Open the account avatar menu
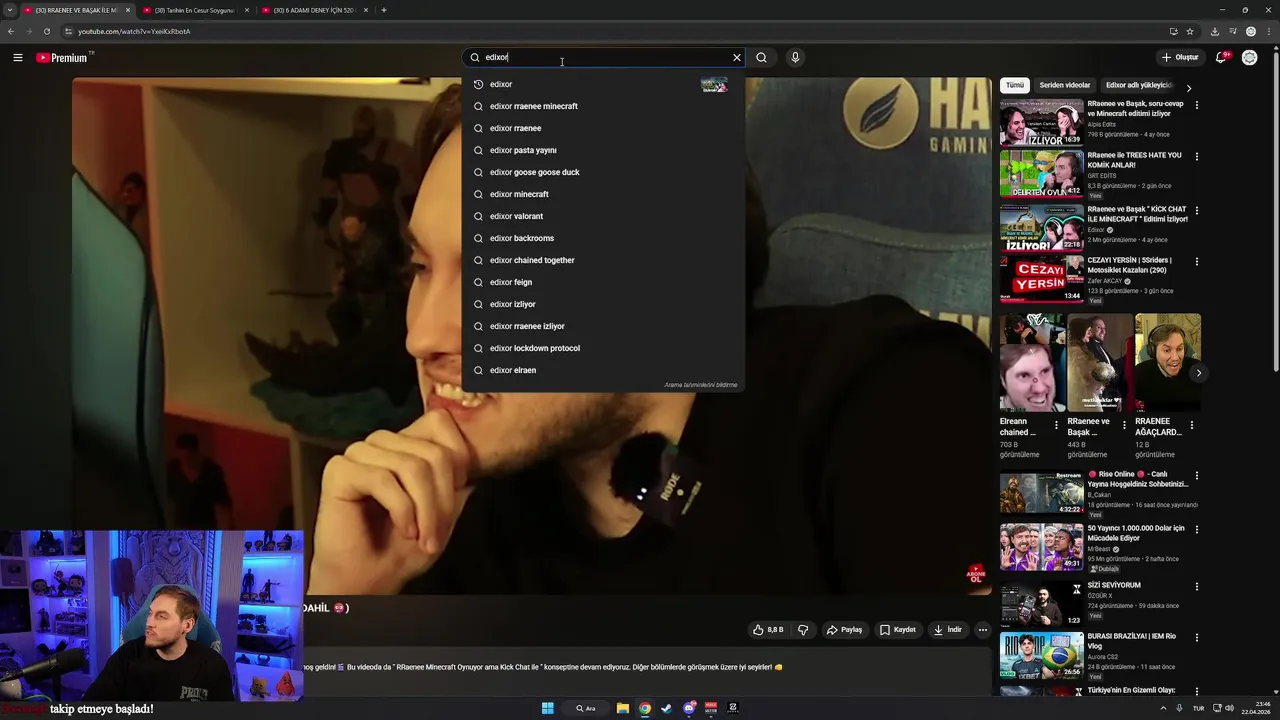The image size is (1280, 720). coord(1249,57)
